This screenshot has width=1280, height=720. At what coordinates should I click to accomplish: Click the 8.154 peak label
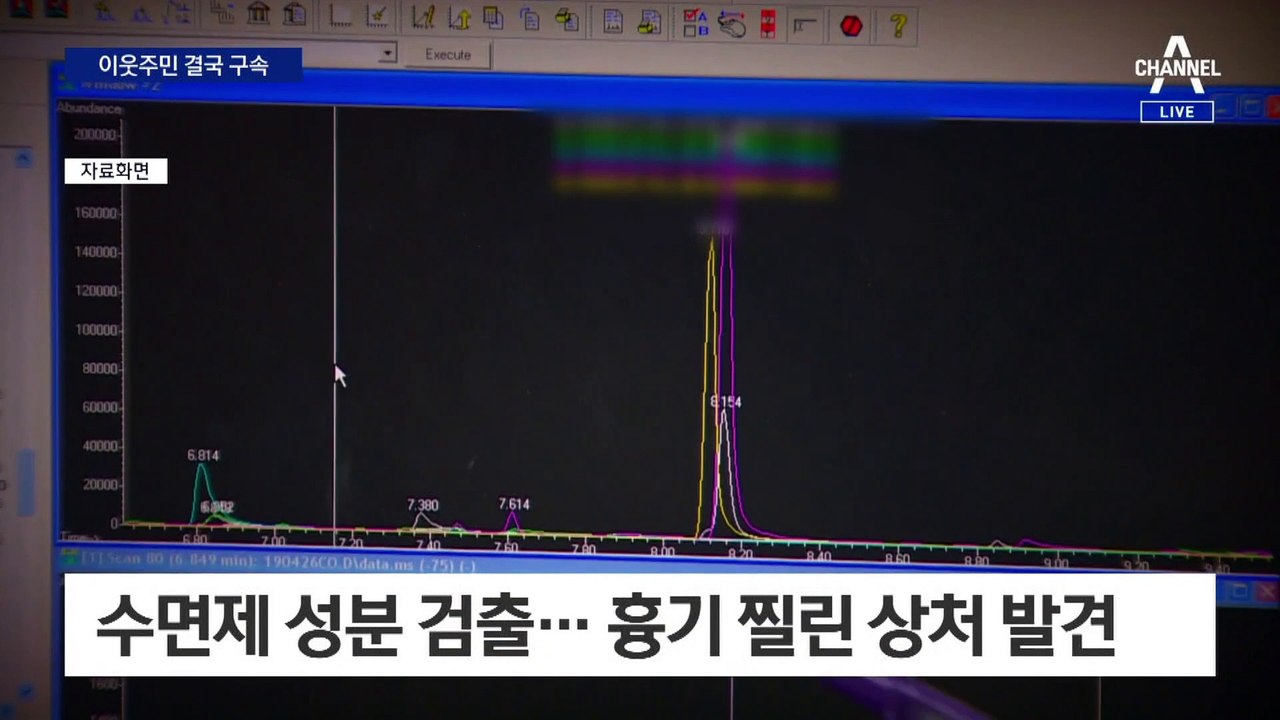point(726,402)
